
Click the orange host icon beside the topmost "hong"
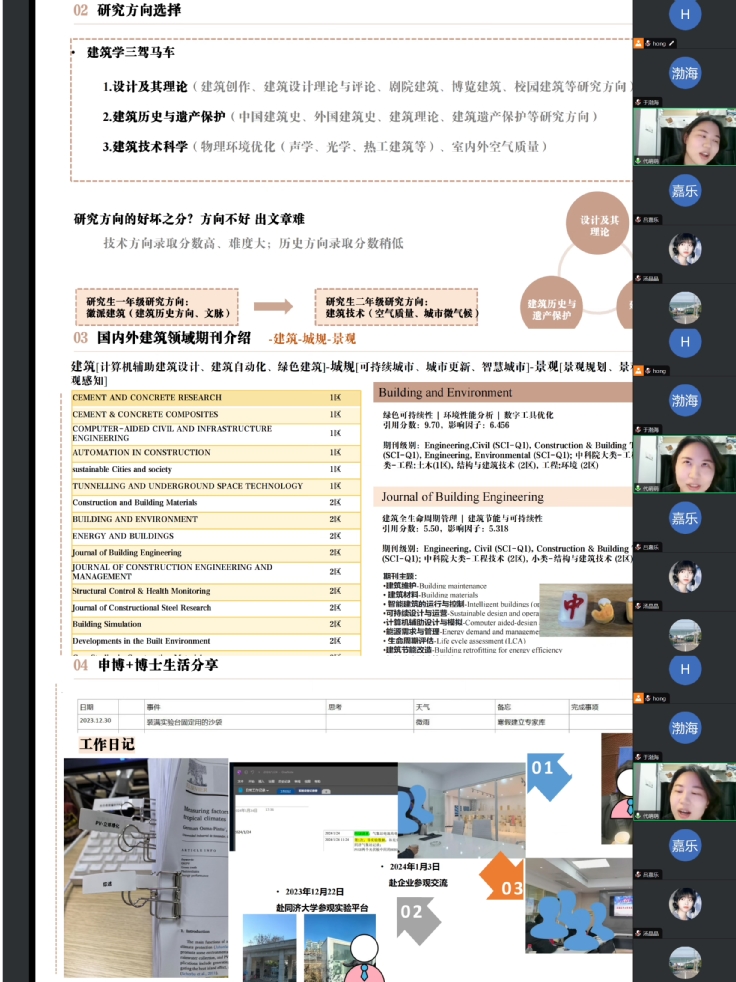point(638,43)
